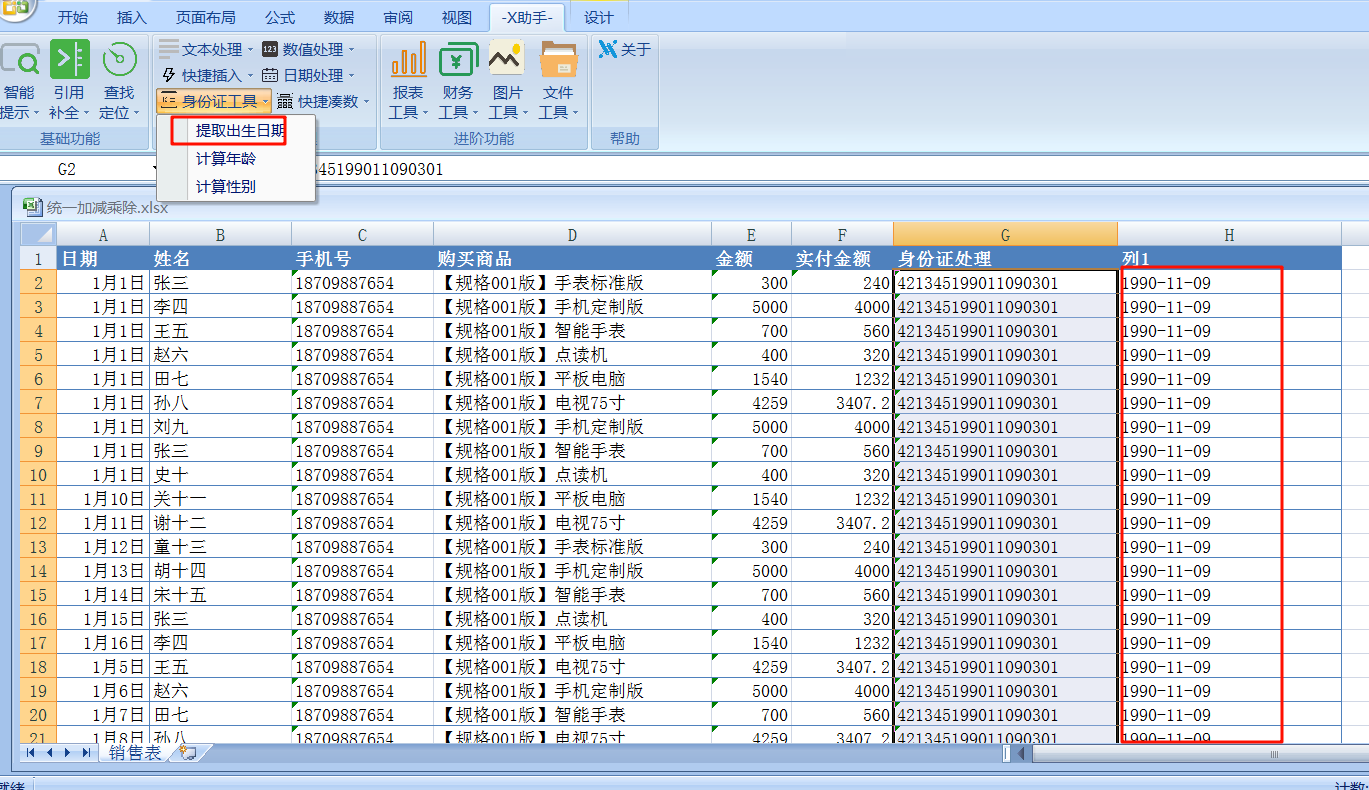The image size is (1369, 790).
Task: Switch to the 视图 ribbon tab
Action: pyautogui.click(x=457, y=17)
